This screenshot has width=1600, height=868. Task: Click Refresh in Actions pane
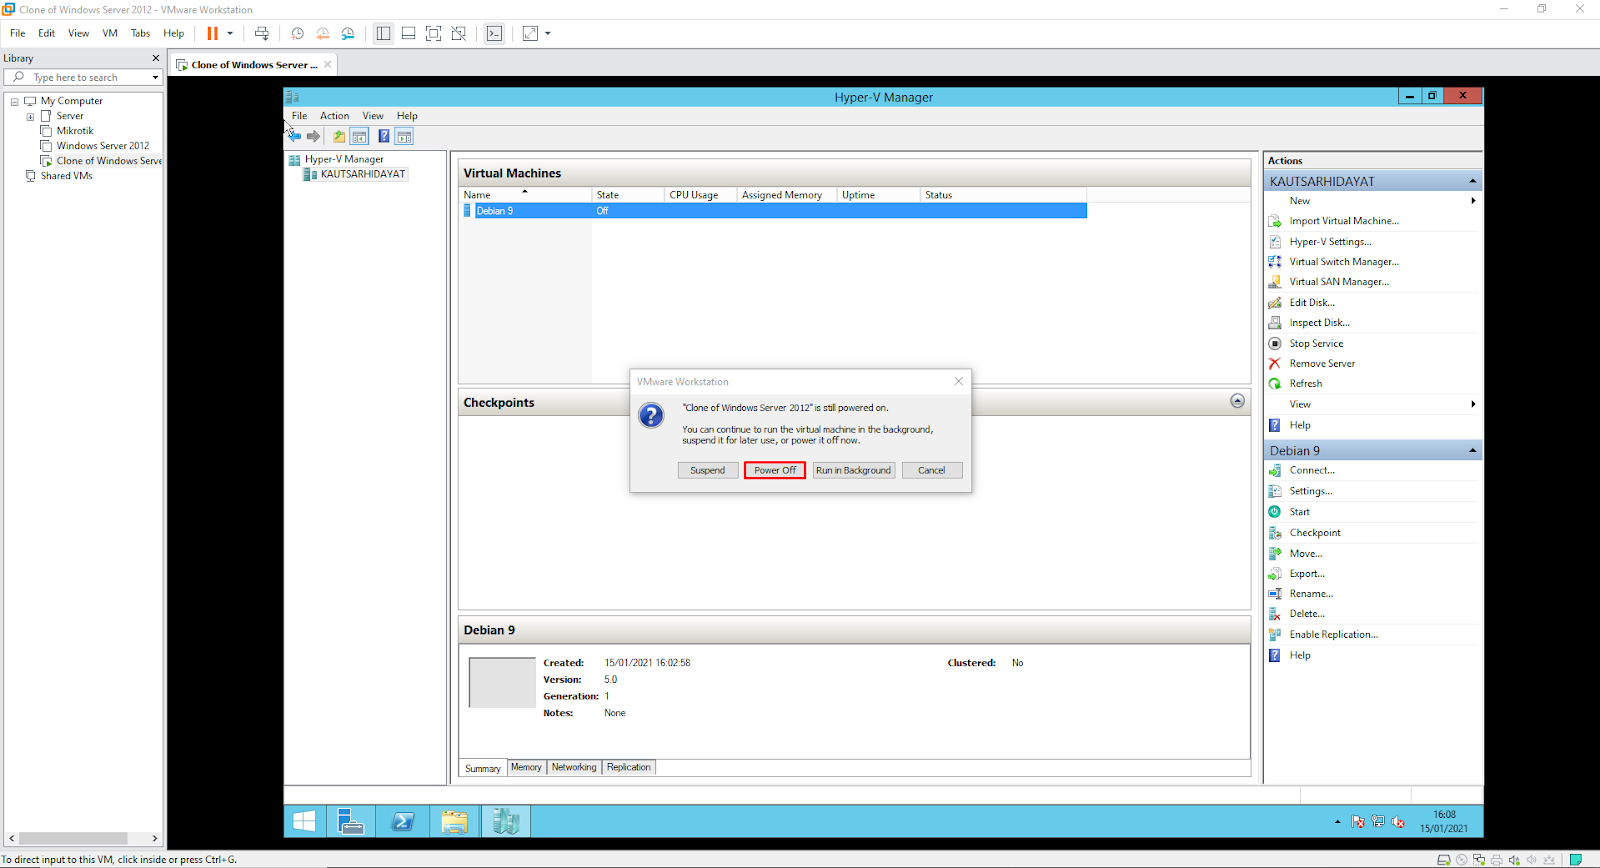click(1305, 384)
